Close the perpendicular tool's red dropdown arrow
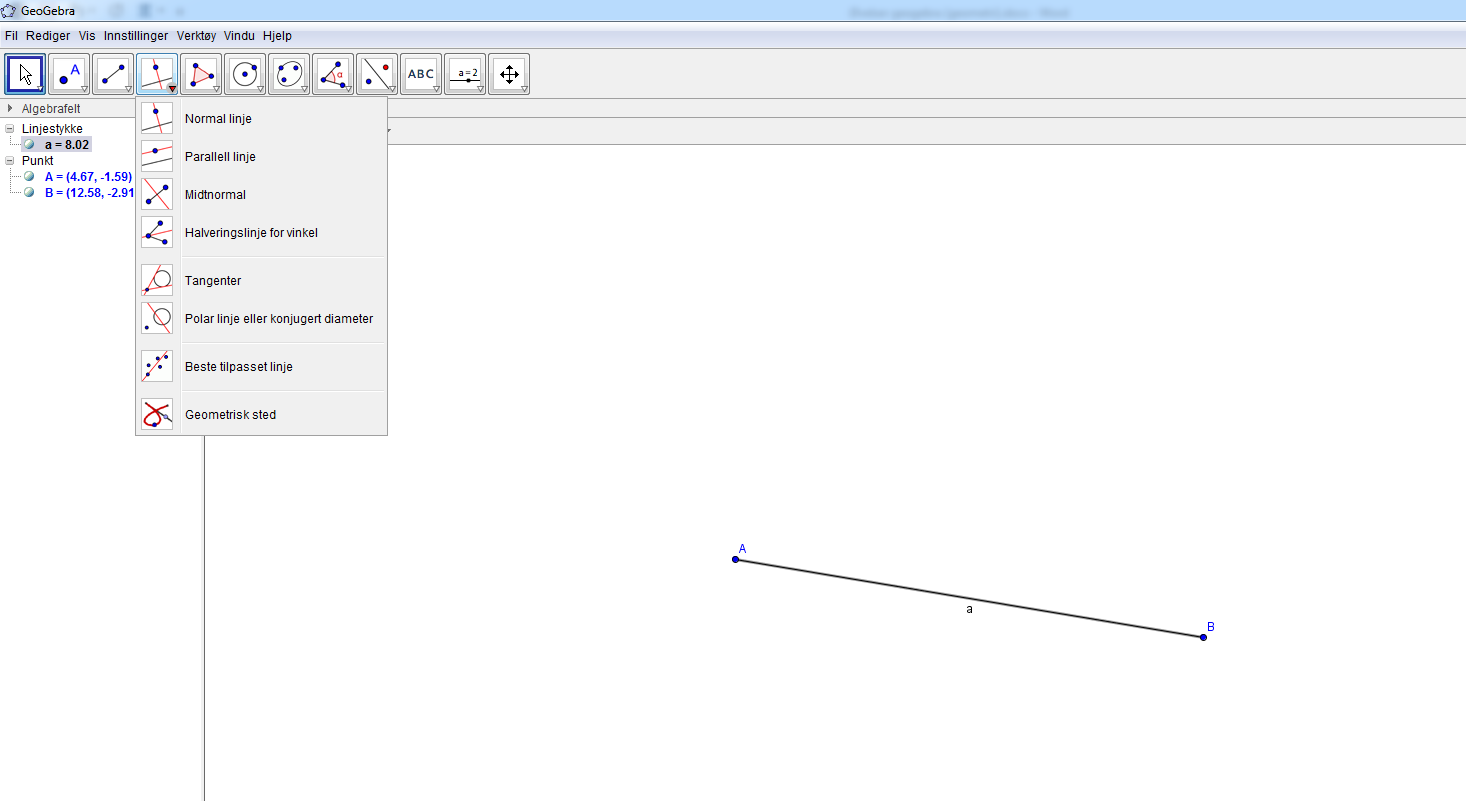 point(172,89)
